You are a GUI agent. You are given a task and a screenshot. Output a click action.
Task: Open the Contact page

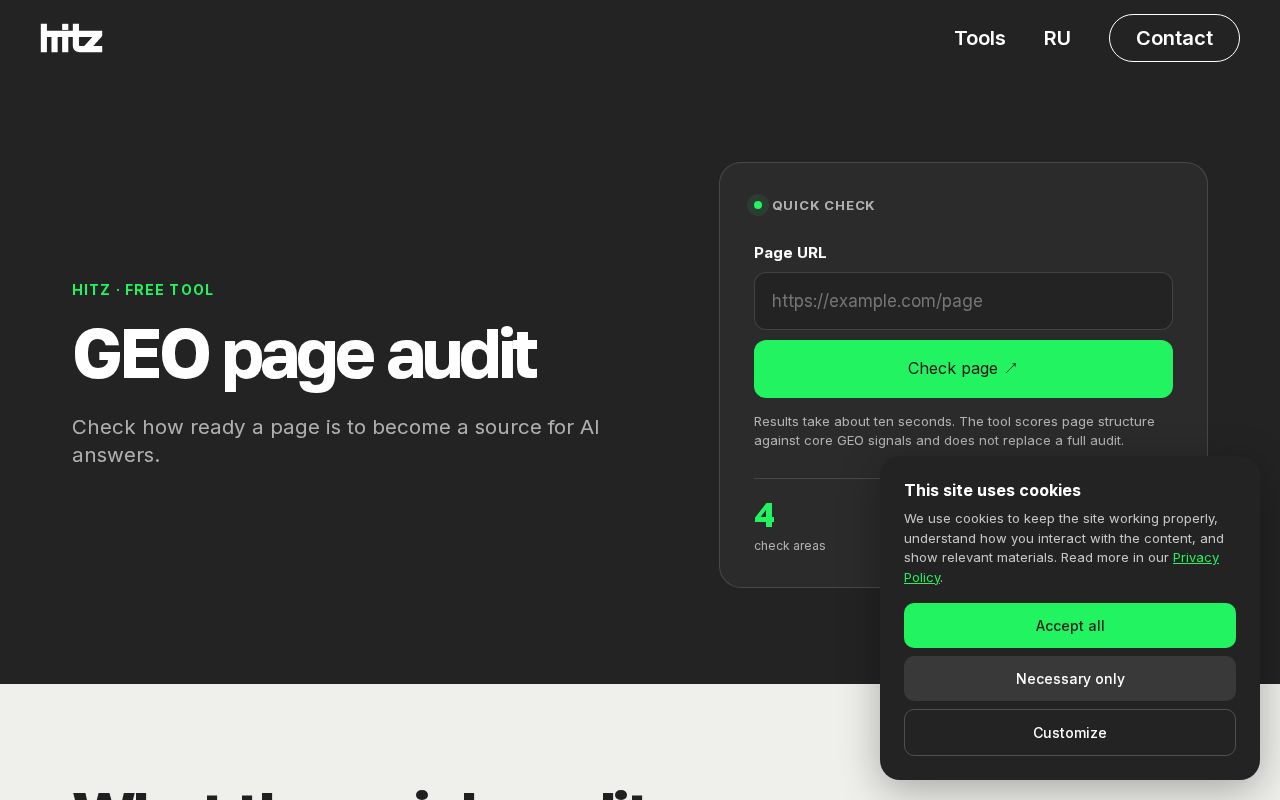[x=1174, y=38]
